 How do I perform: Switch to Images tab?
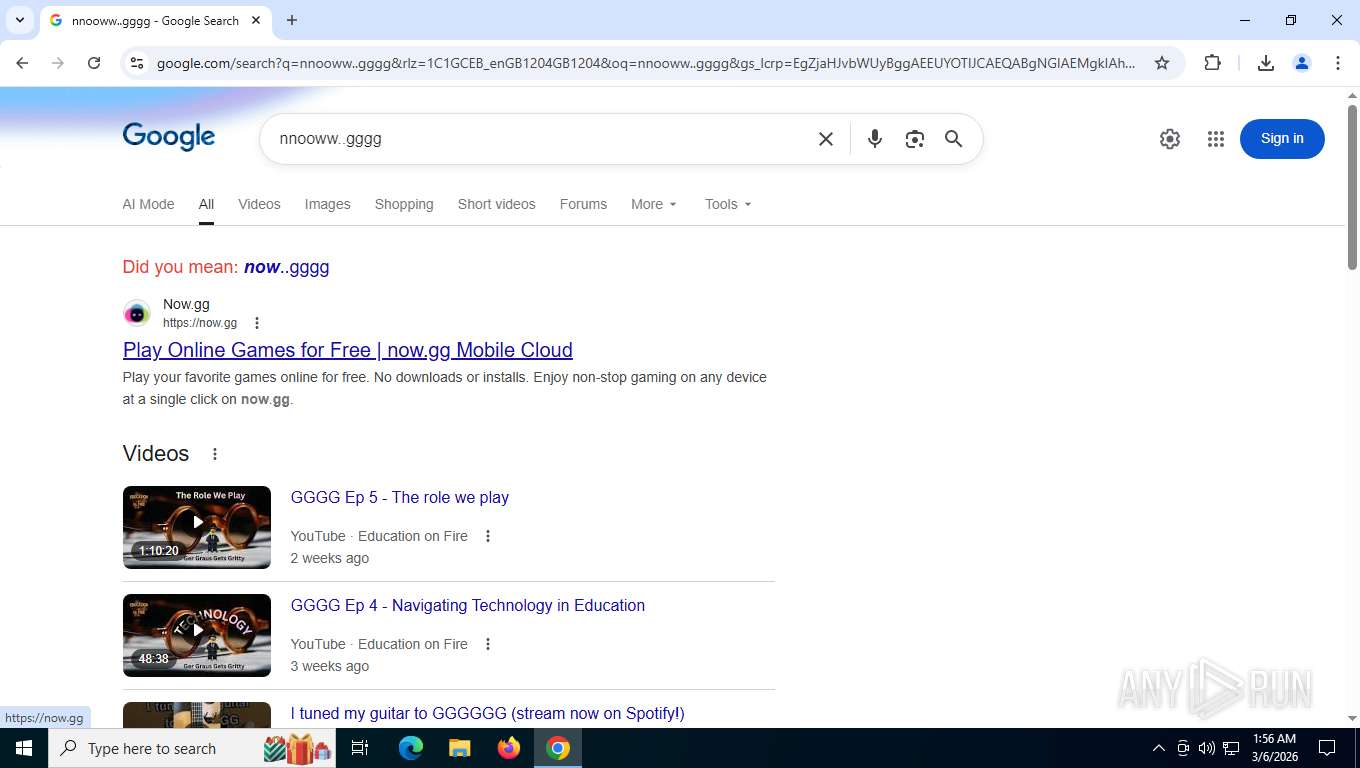click(327, 204)
